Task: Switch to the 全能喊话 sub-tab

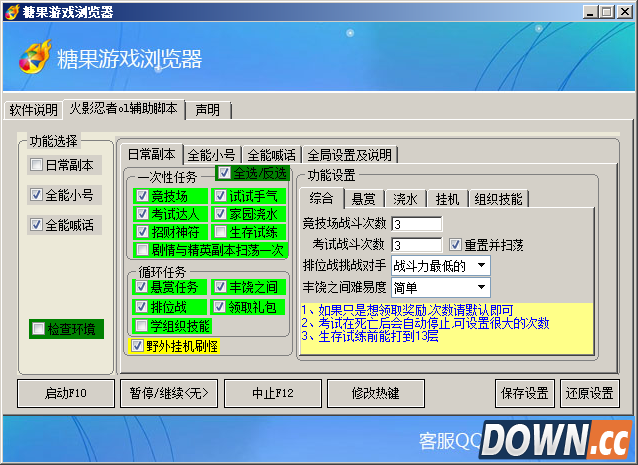Action: 271,155
